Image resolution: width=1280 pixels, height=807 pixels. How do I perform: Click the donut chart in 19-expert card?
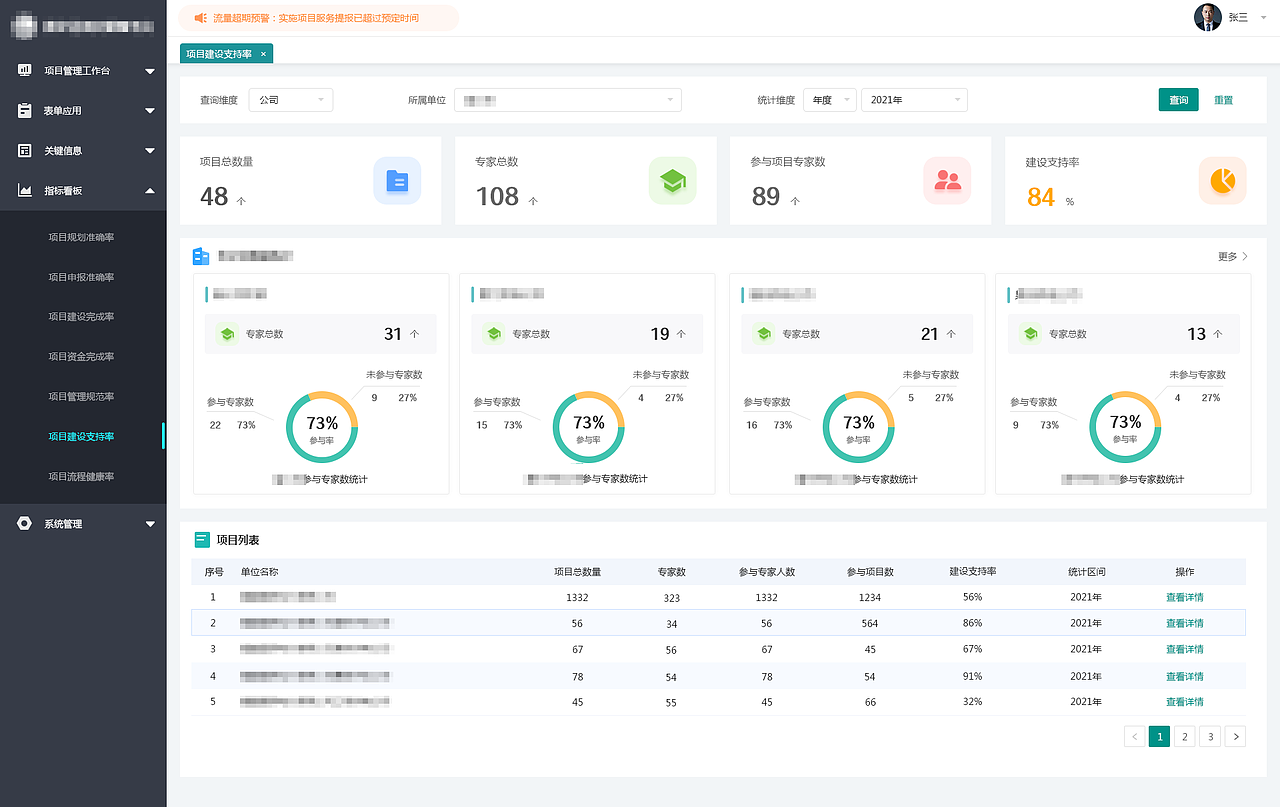point(588,427)
